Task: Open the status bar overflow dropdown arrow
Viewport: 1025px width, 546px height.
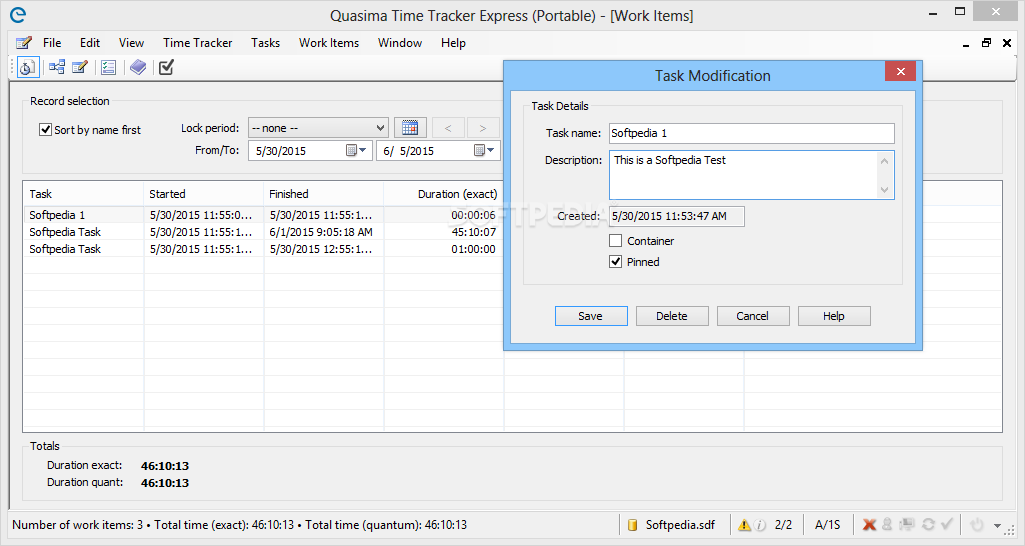Action: click(998, 525)
